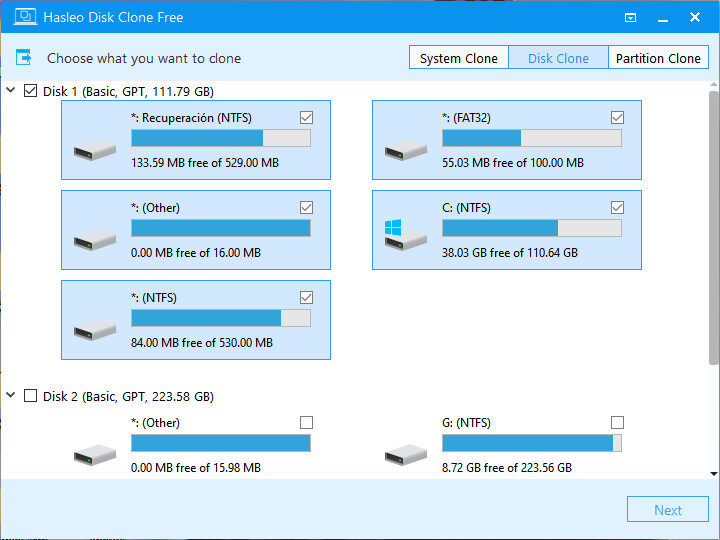Click drive icon of G: (NTFS) partition
The image size is (720, 540).
point(406,455)
